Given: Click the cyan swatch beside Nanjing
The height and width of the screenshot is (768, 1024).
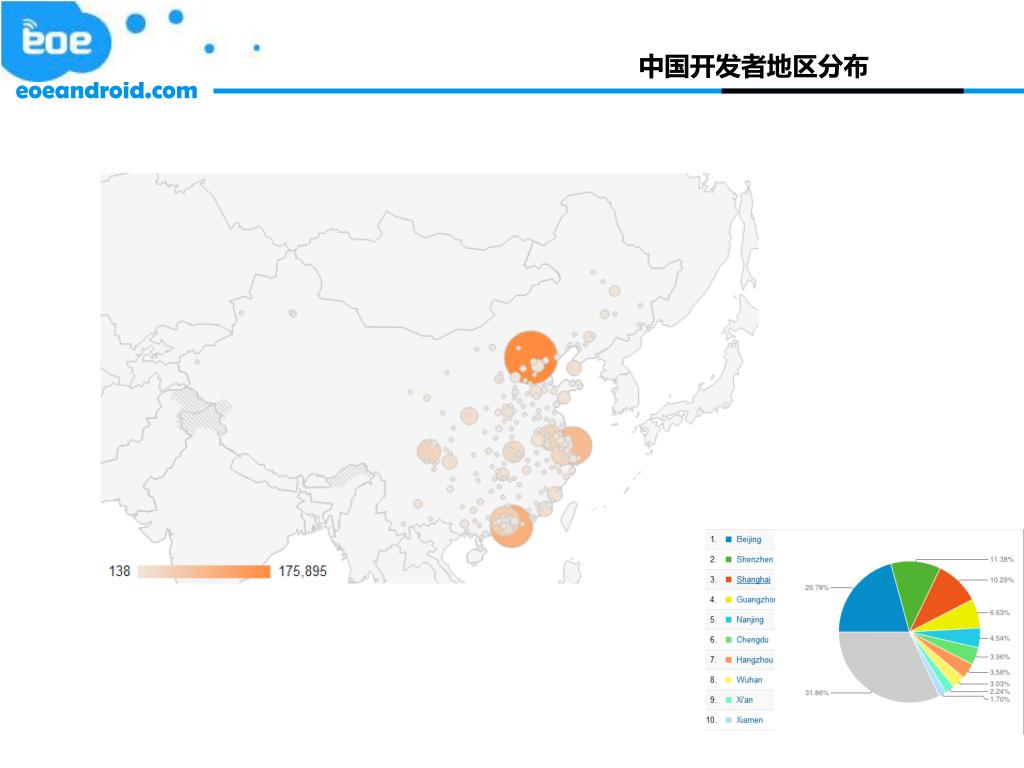Looking at the screenshot, I should coord(728,620).
